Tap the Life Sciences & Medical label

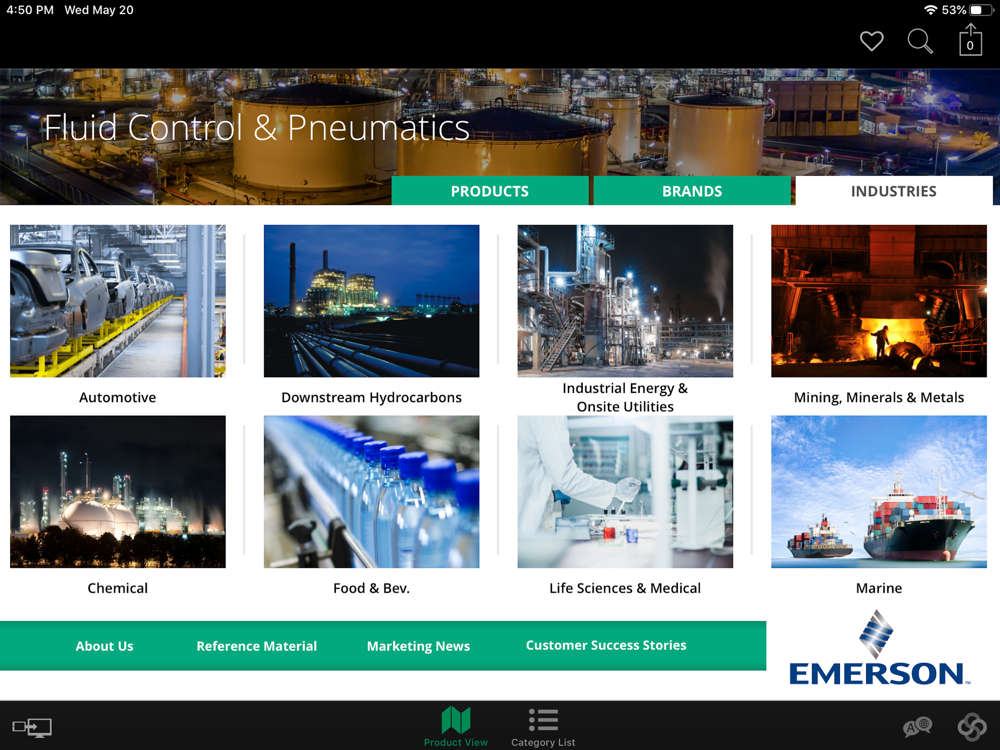coord(625,588)
